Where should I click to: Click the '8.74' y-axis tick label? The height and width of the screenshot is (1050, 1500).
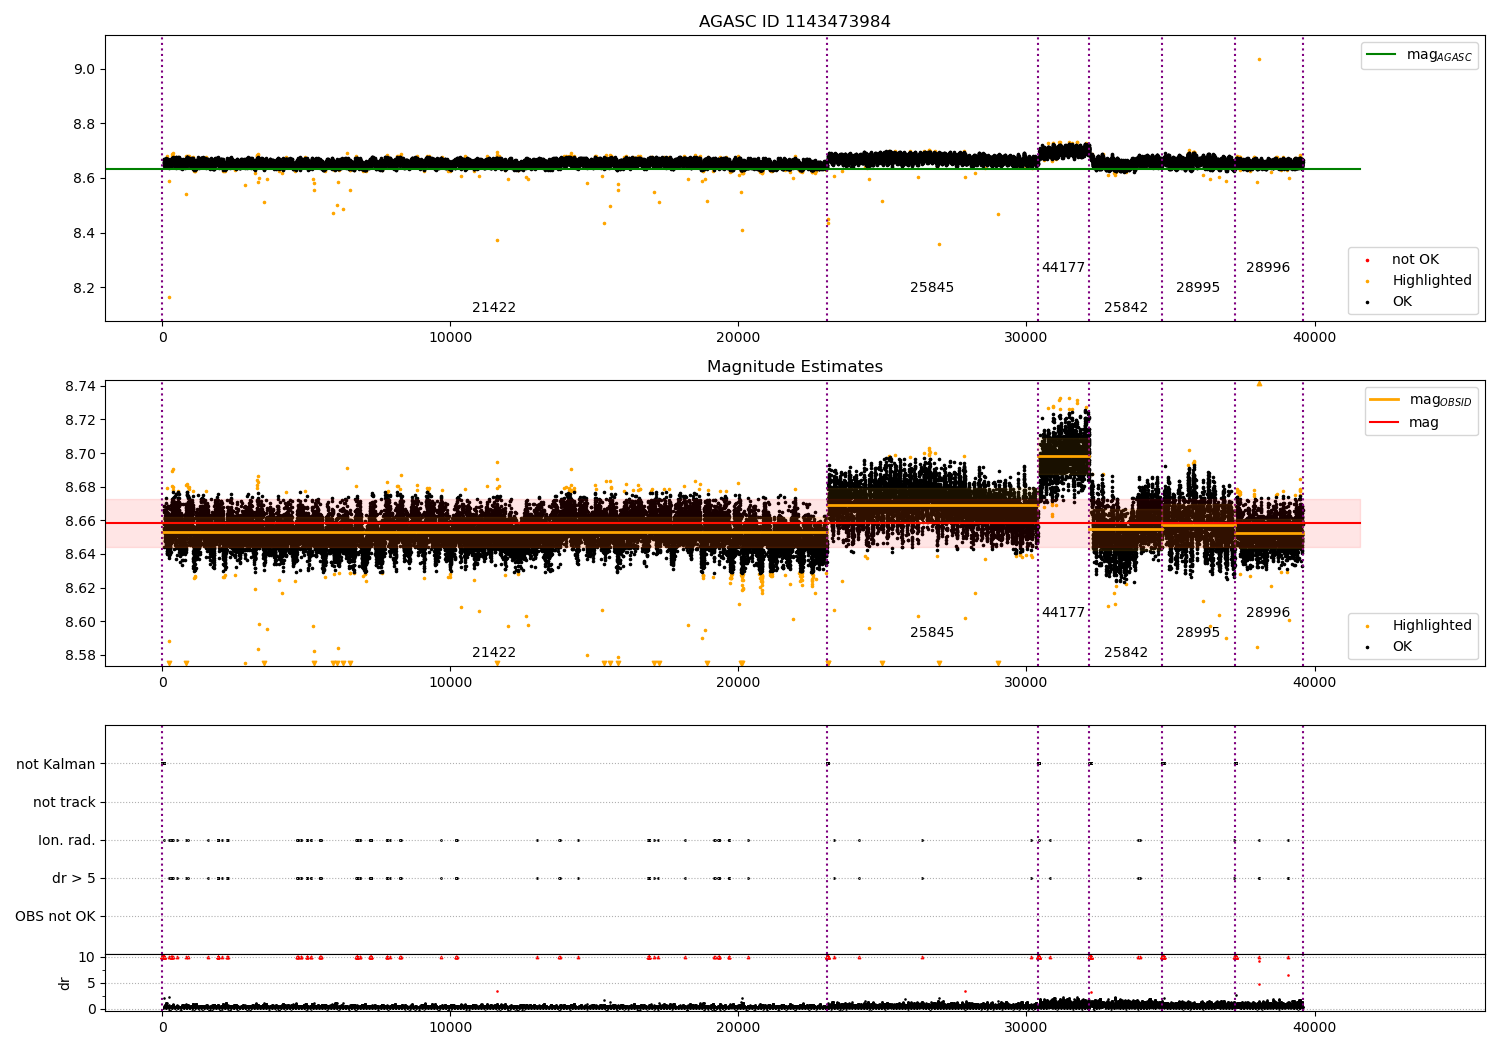[80, 387]
